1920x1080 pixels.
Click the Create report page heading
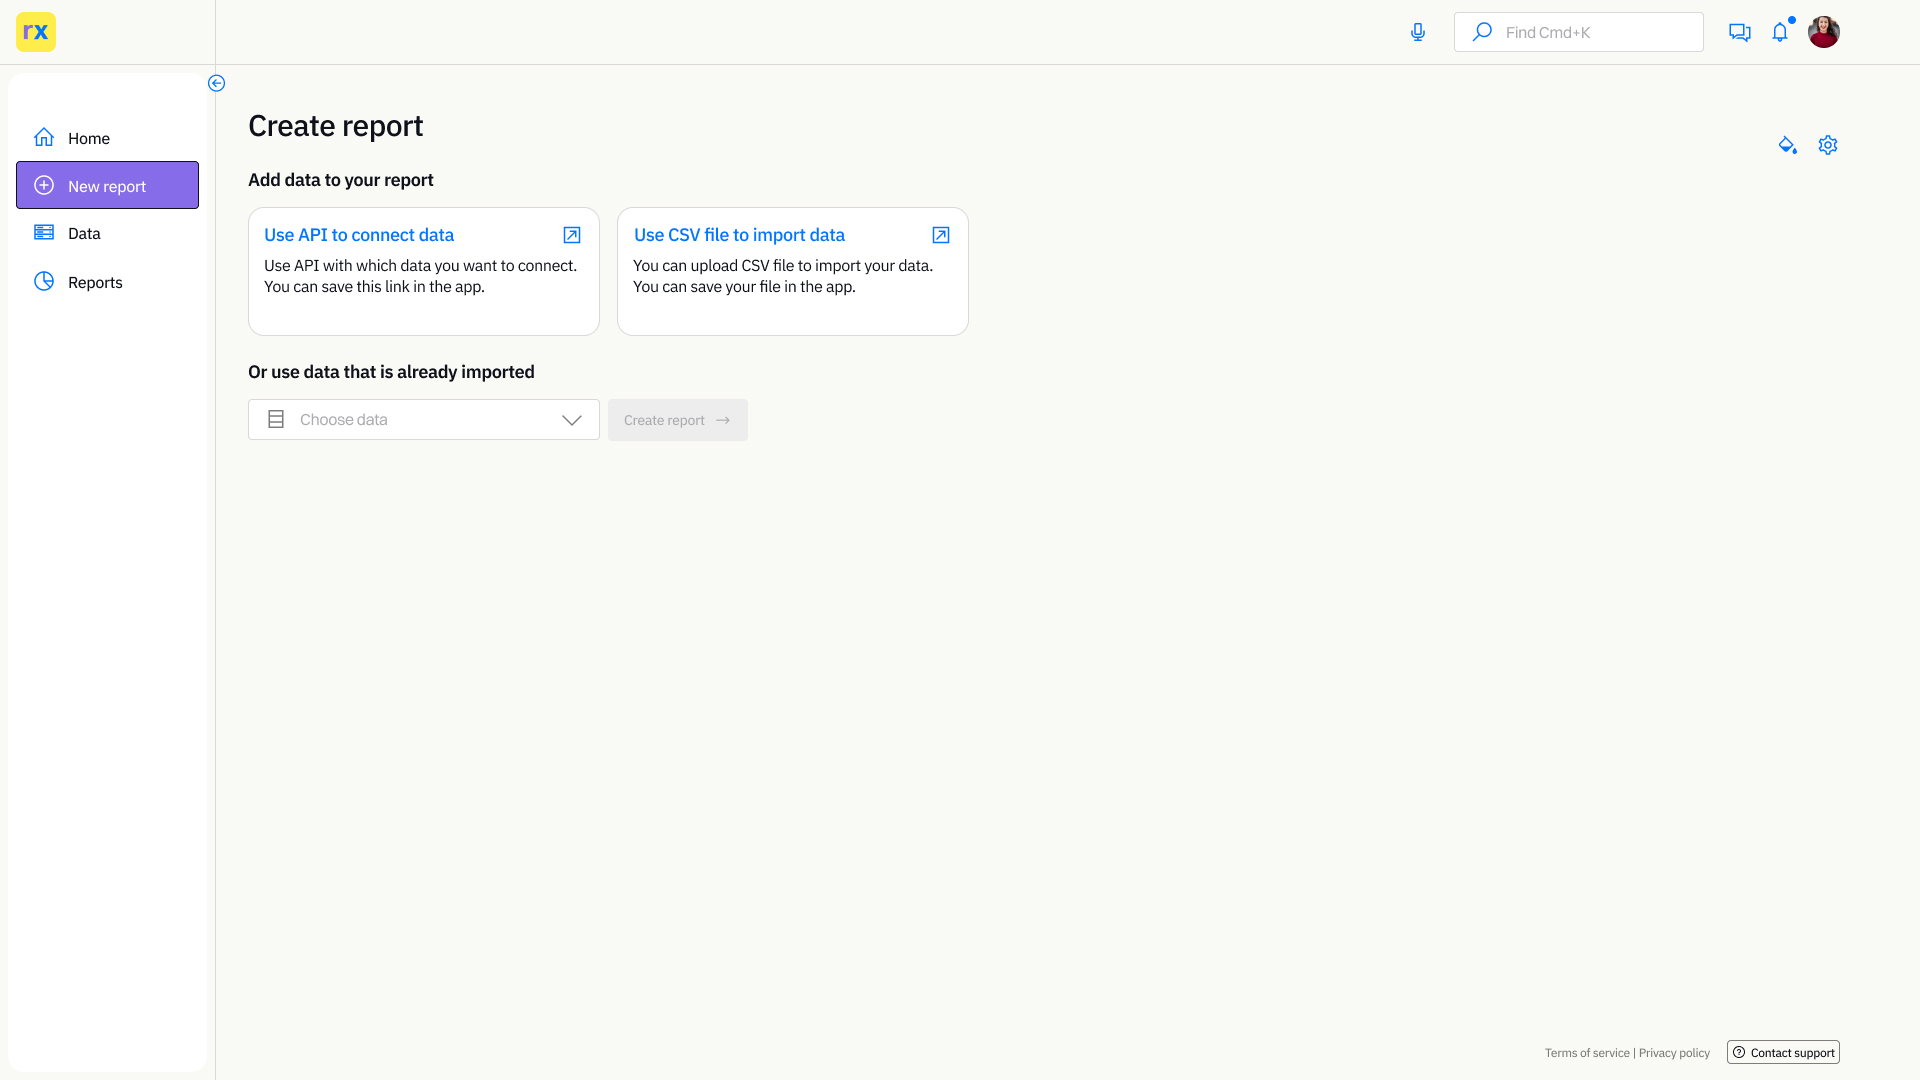click(x=335, y=126)
